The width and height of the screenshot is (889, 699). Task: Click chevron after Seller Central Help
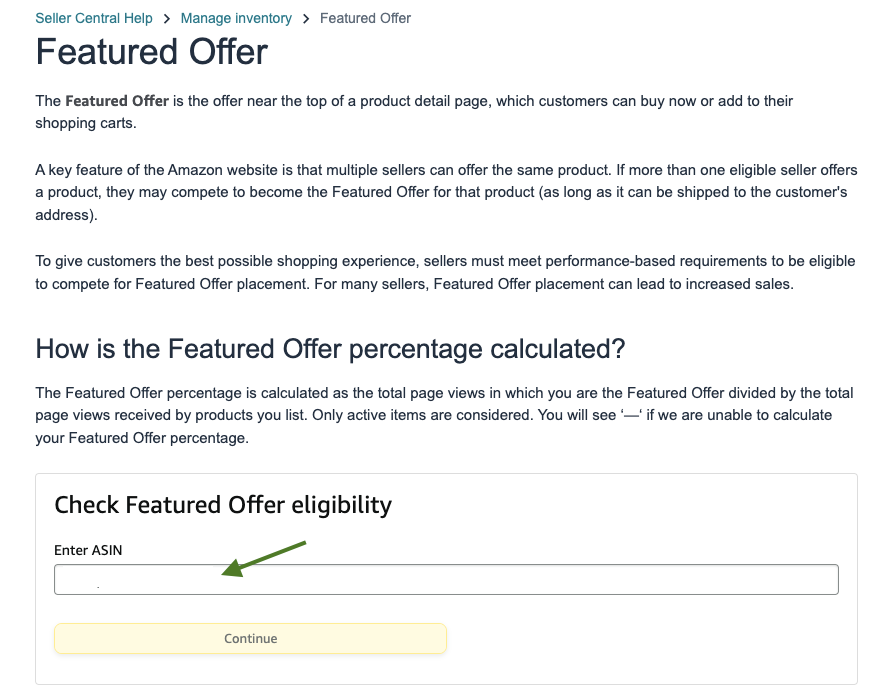tap(167, 18)
